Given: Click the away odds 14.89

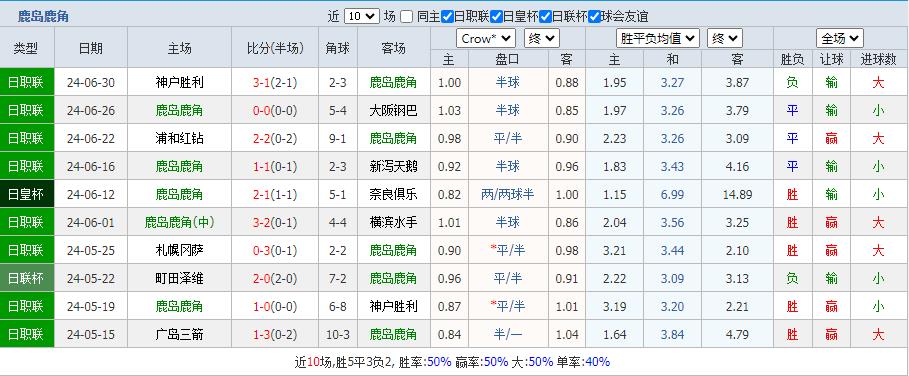Looking at the screenshot, I should tap(737, 194).
